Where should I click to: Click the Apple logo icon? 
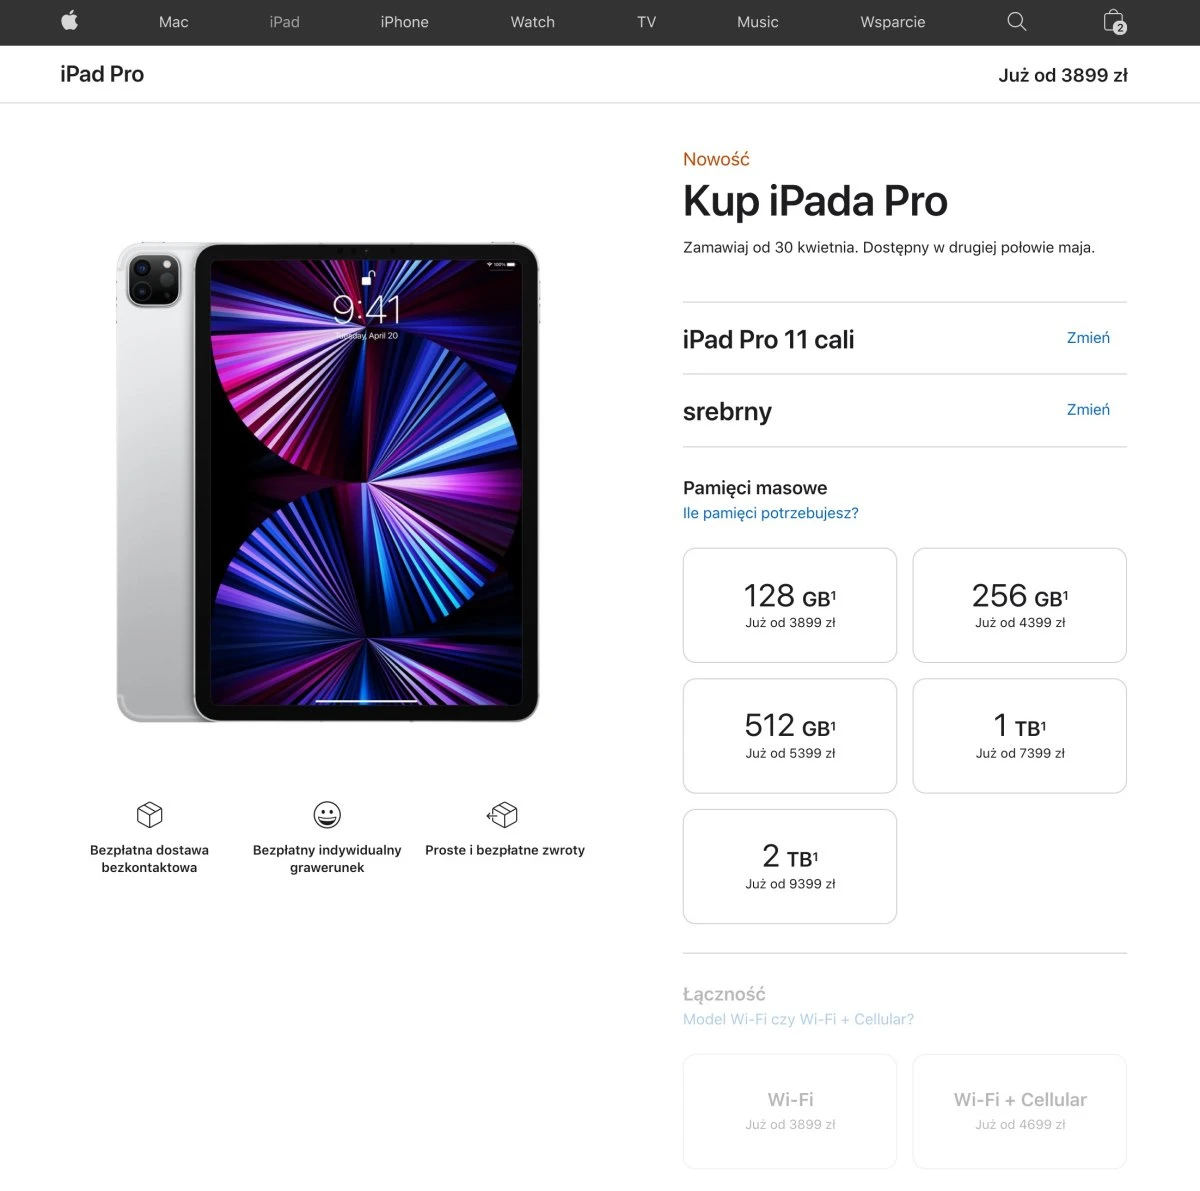(x=69, y=21)
